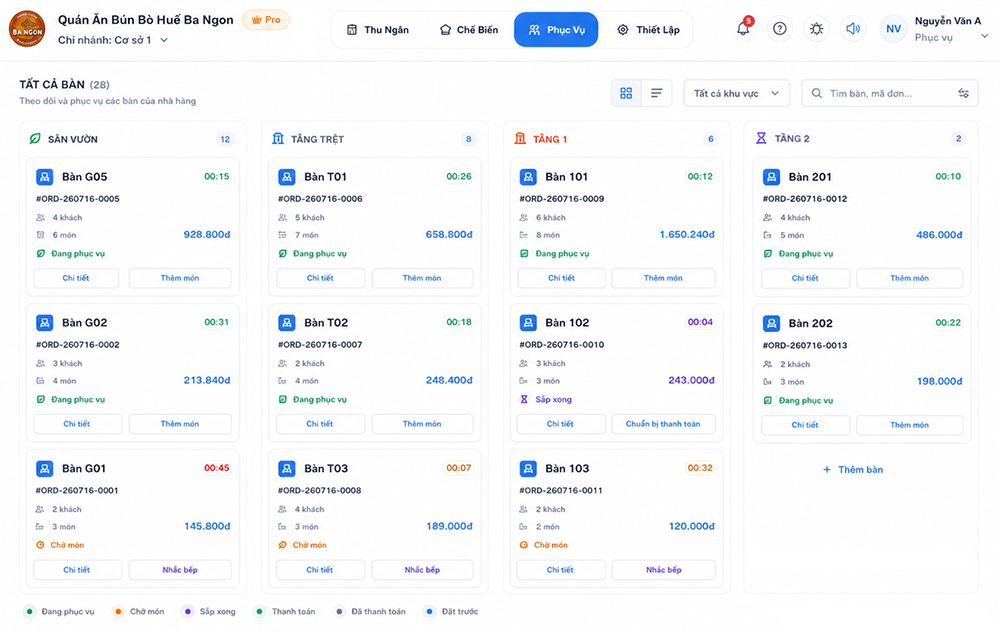Click the Bàn T01 table icon
The image size is (1000, 633).
pos(287,177)
